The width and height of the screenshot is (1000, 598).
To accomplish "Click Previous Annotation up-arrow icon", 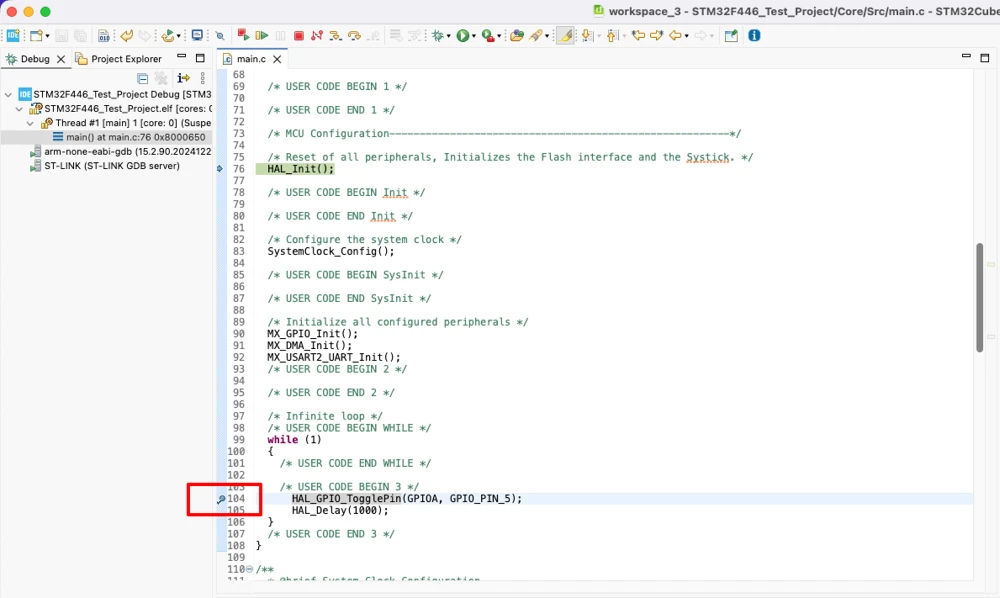I will 612,36.
